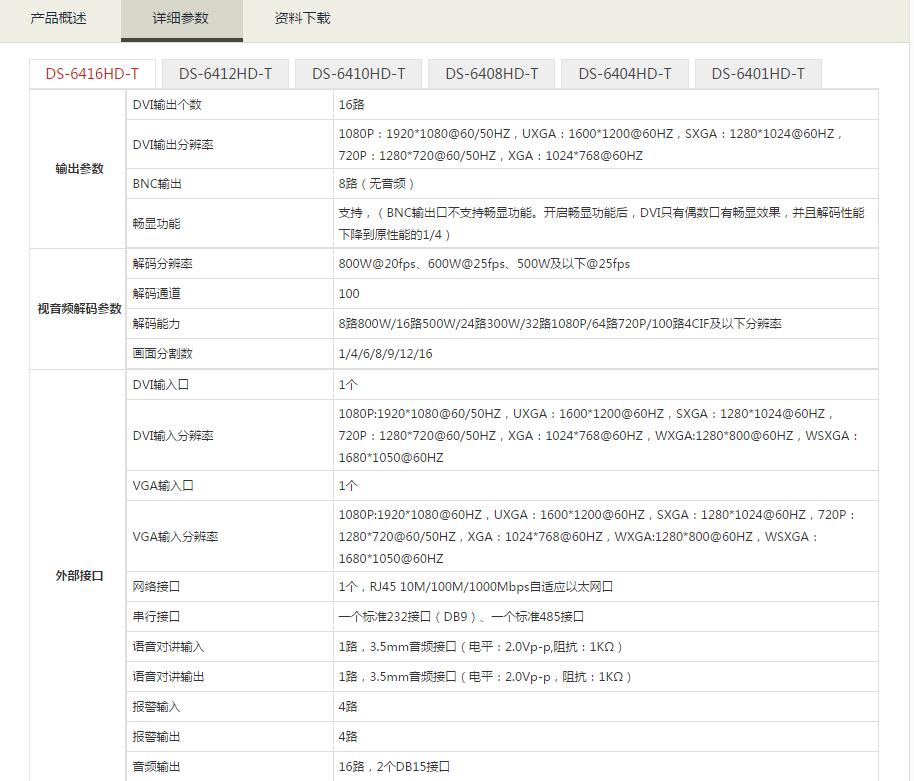
Task: Switch to the DS-6412HD-T model tab
Action: [x=225, y=74]
